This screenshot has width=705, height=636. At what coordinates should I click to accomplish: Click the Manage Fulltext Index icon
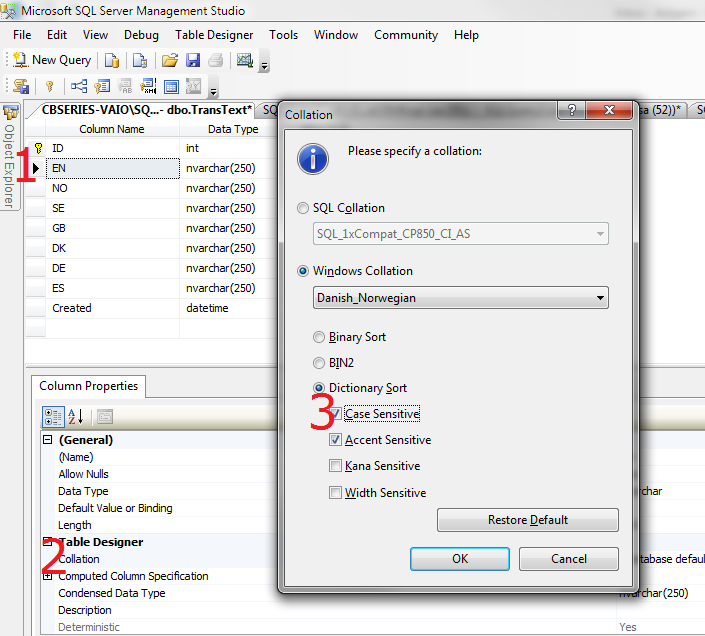[125, 86]
